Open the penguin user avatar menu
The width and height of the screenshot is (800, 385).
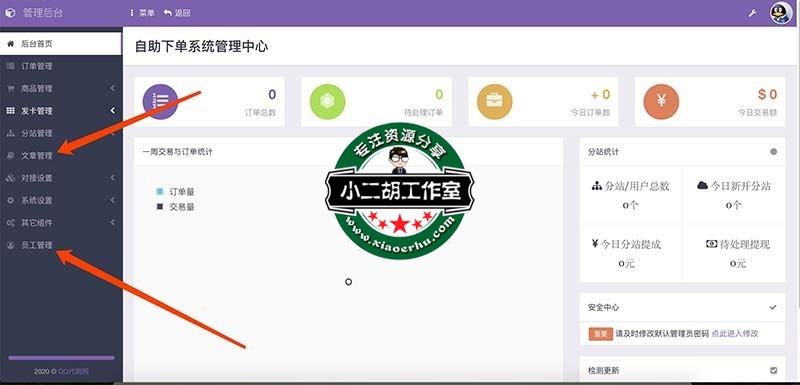(781, 13)
